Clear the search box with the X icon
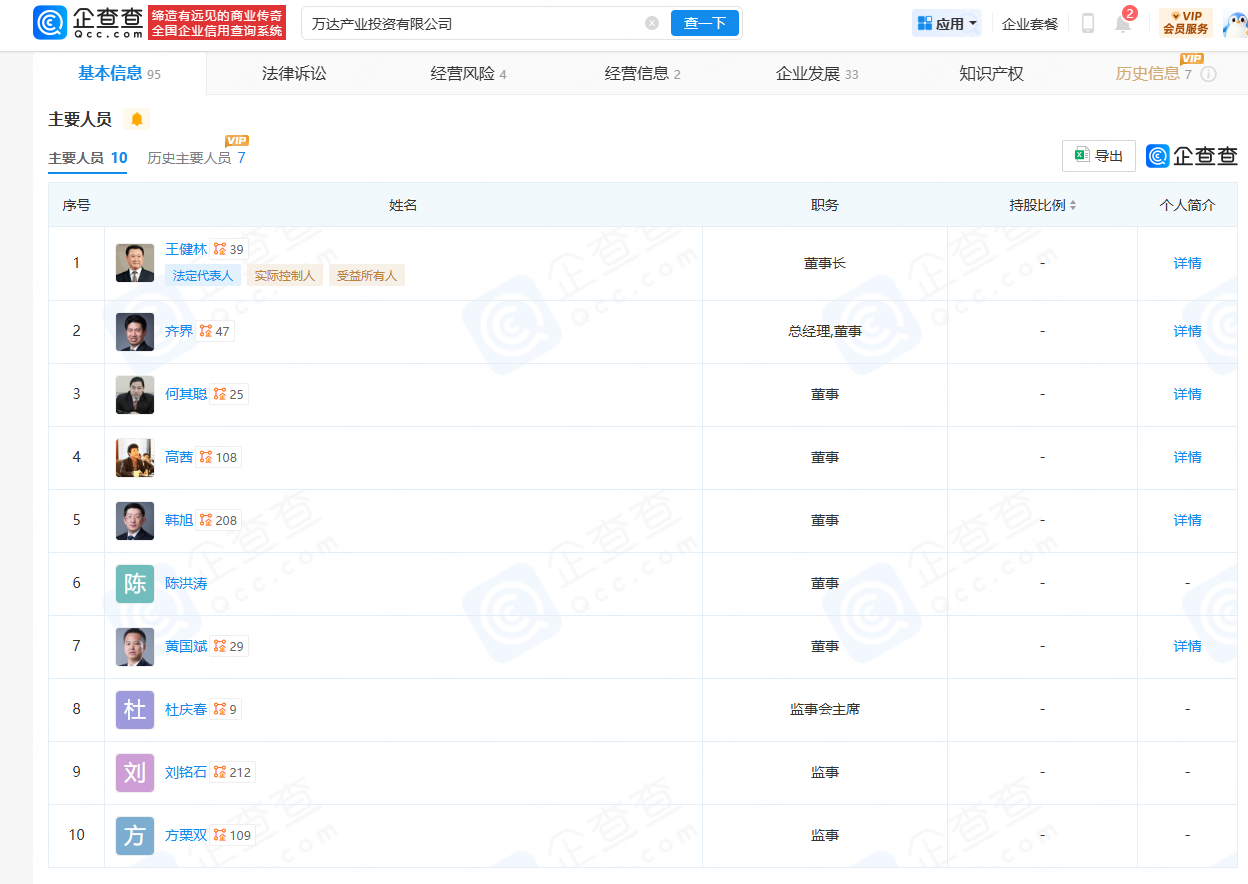This screenshot has width=1248, height=884. (652, 23)
